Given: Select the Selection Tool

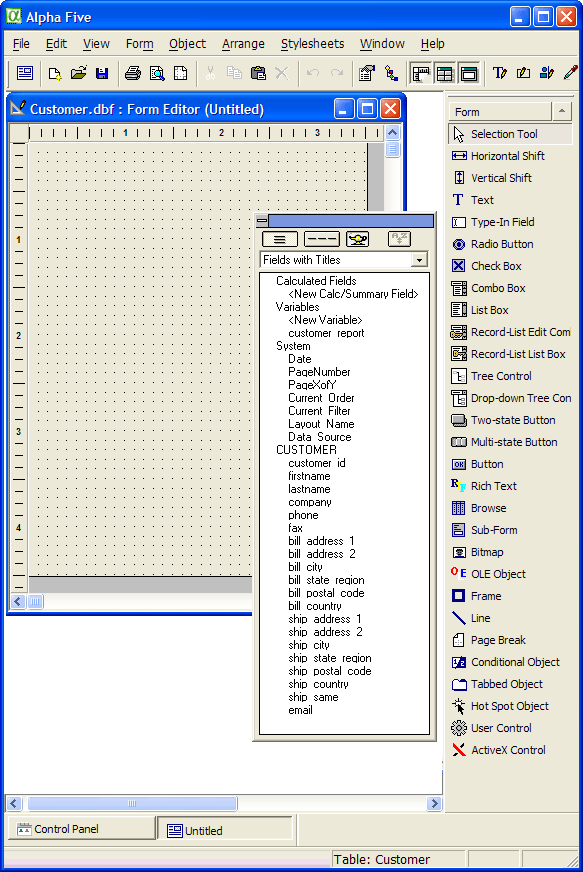Looking at the screenshot, I should tap(510, 134).
